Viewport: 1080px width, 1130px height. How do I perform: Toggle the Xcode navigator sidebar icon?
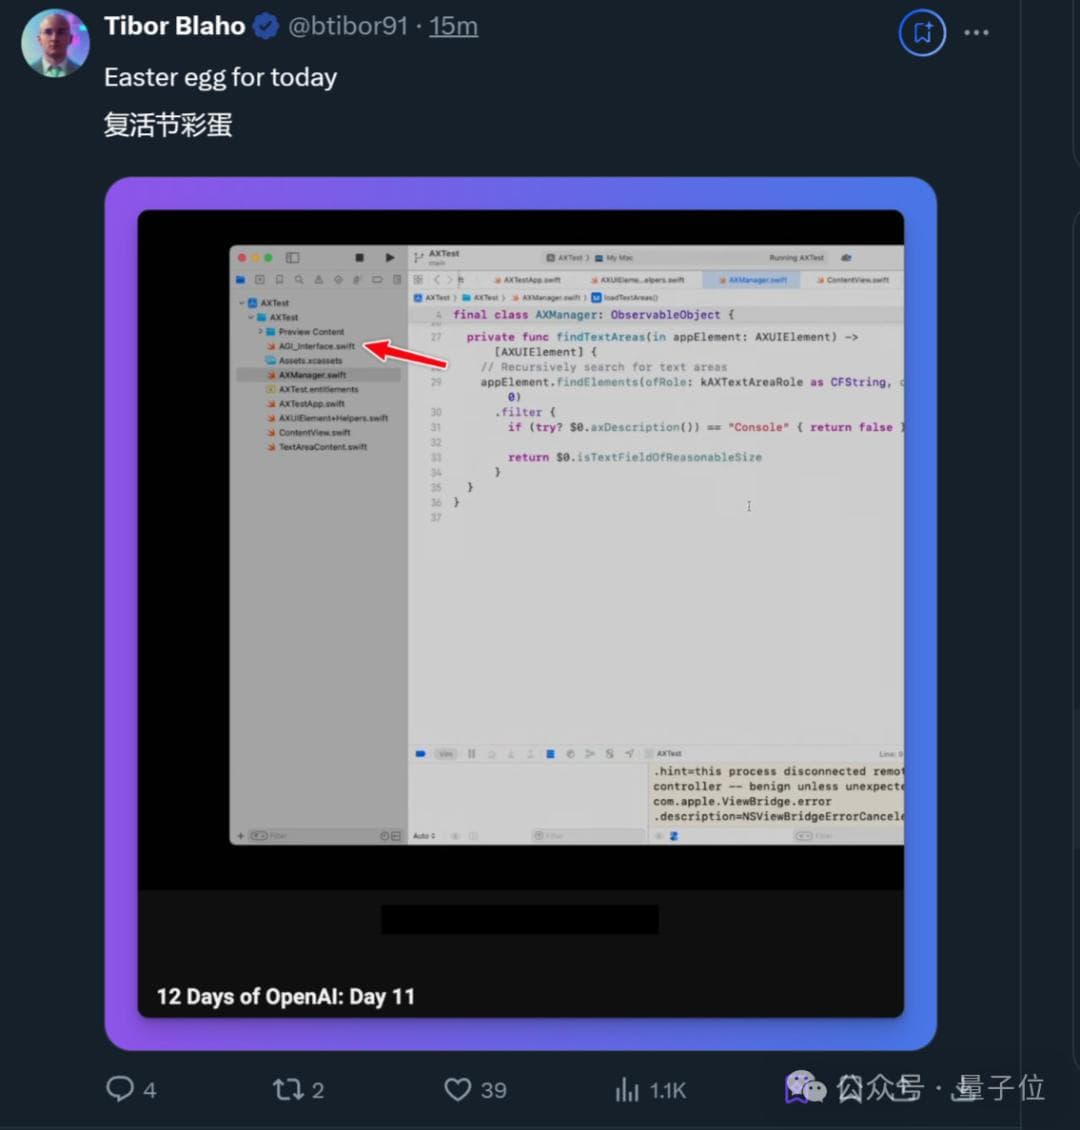[293, 258]
